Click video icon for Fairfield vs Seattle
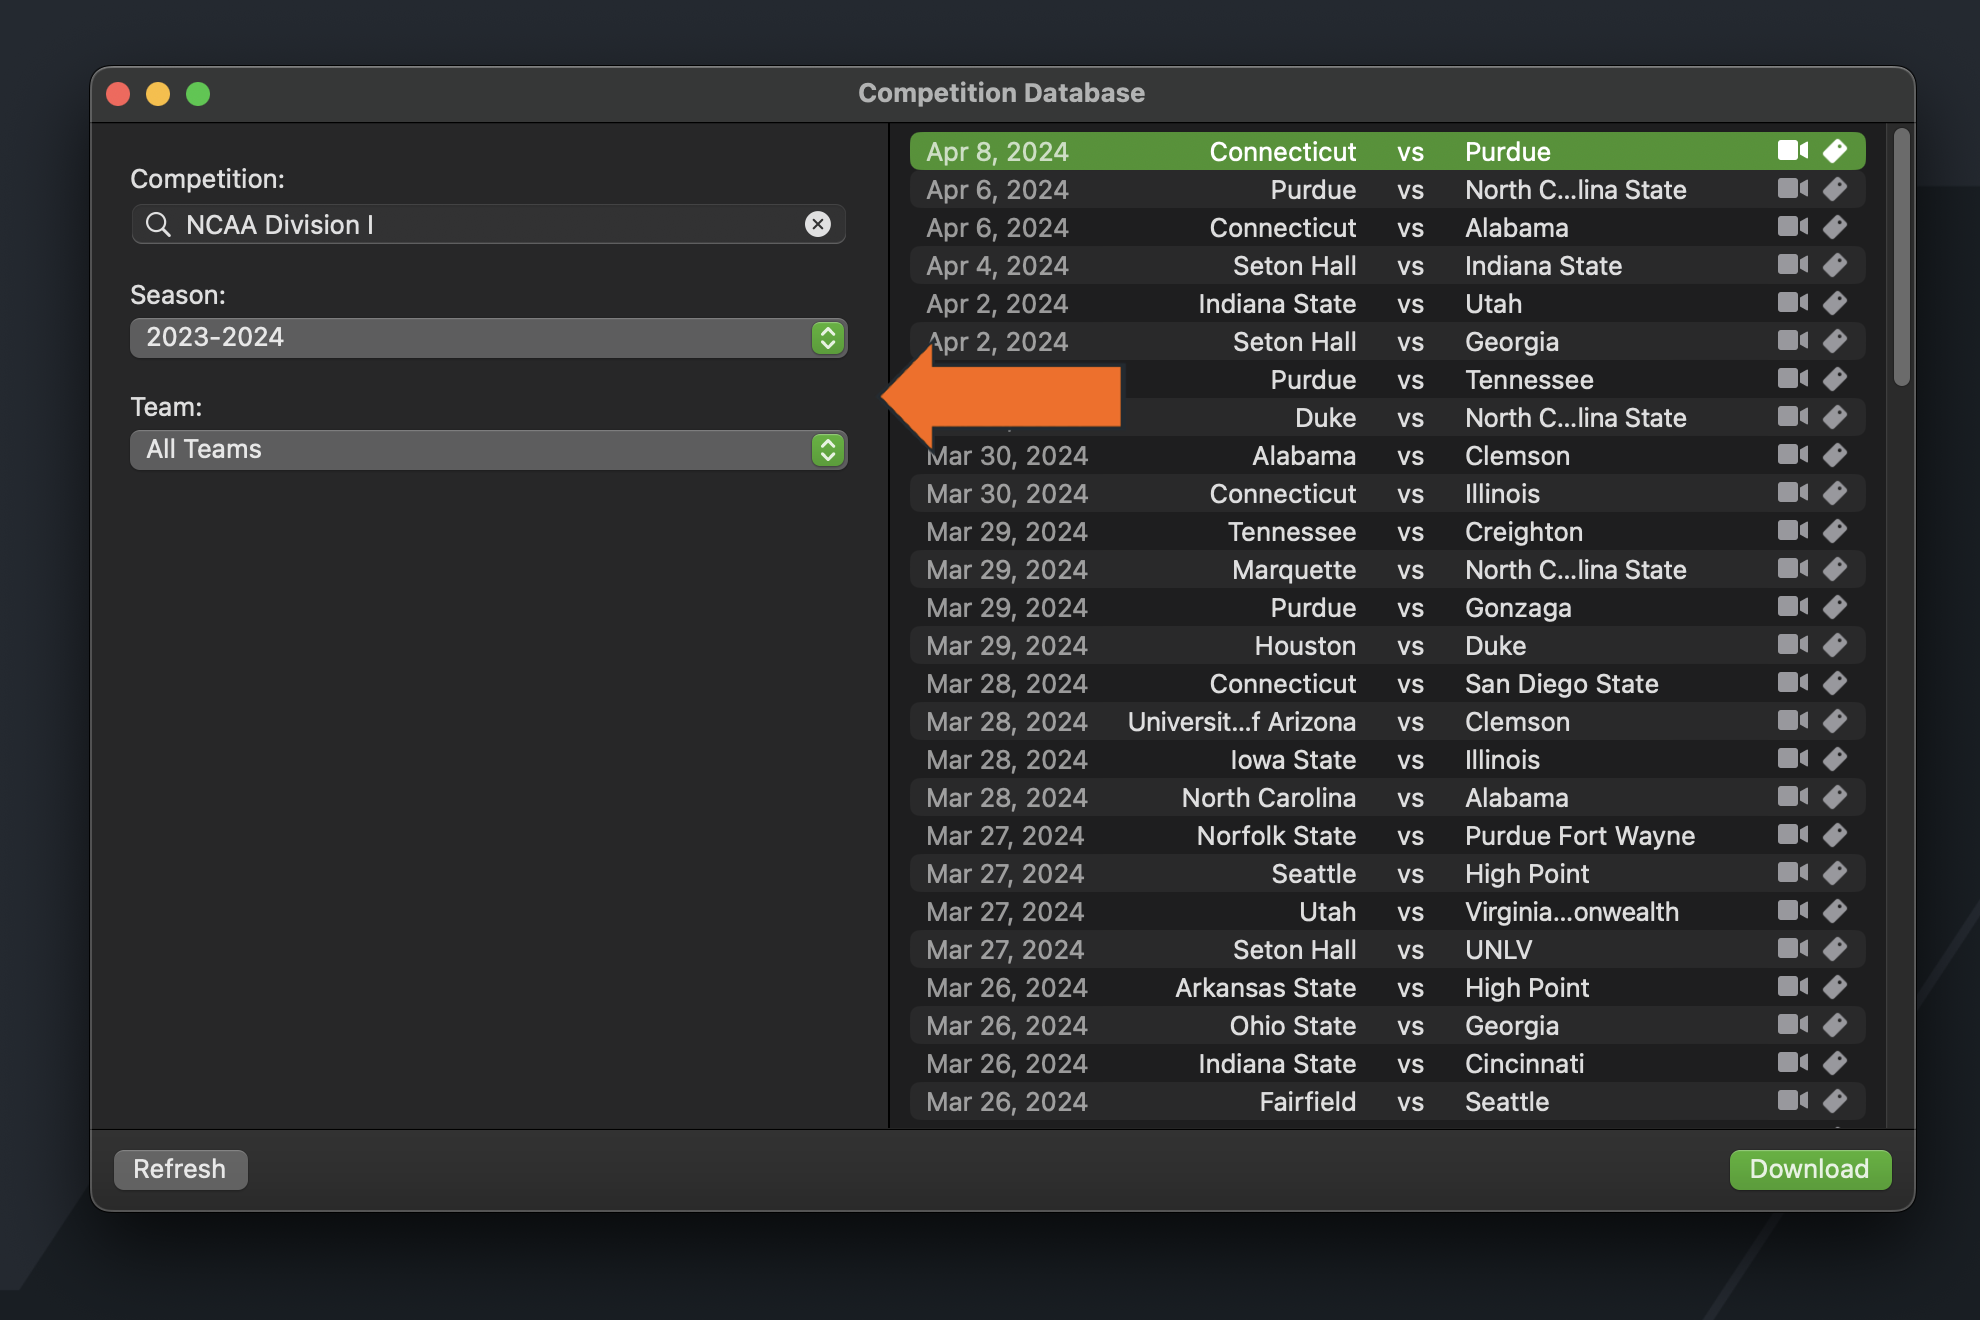The image size is (1980, 1320). 1792,1101
